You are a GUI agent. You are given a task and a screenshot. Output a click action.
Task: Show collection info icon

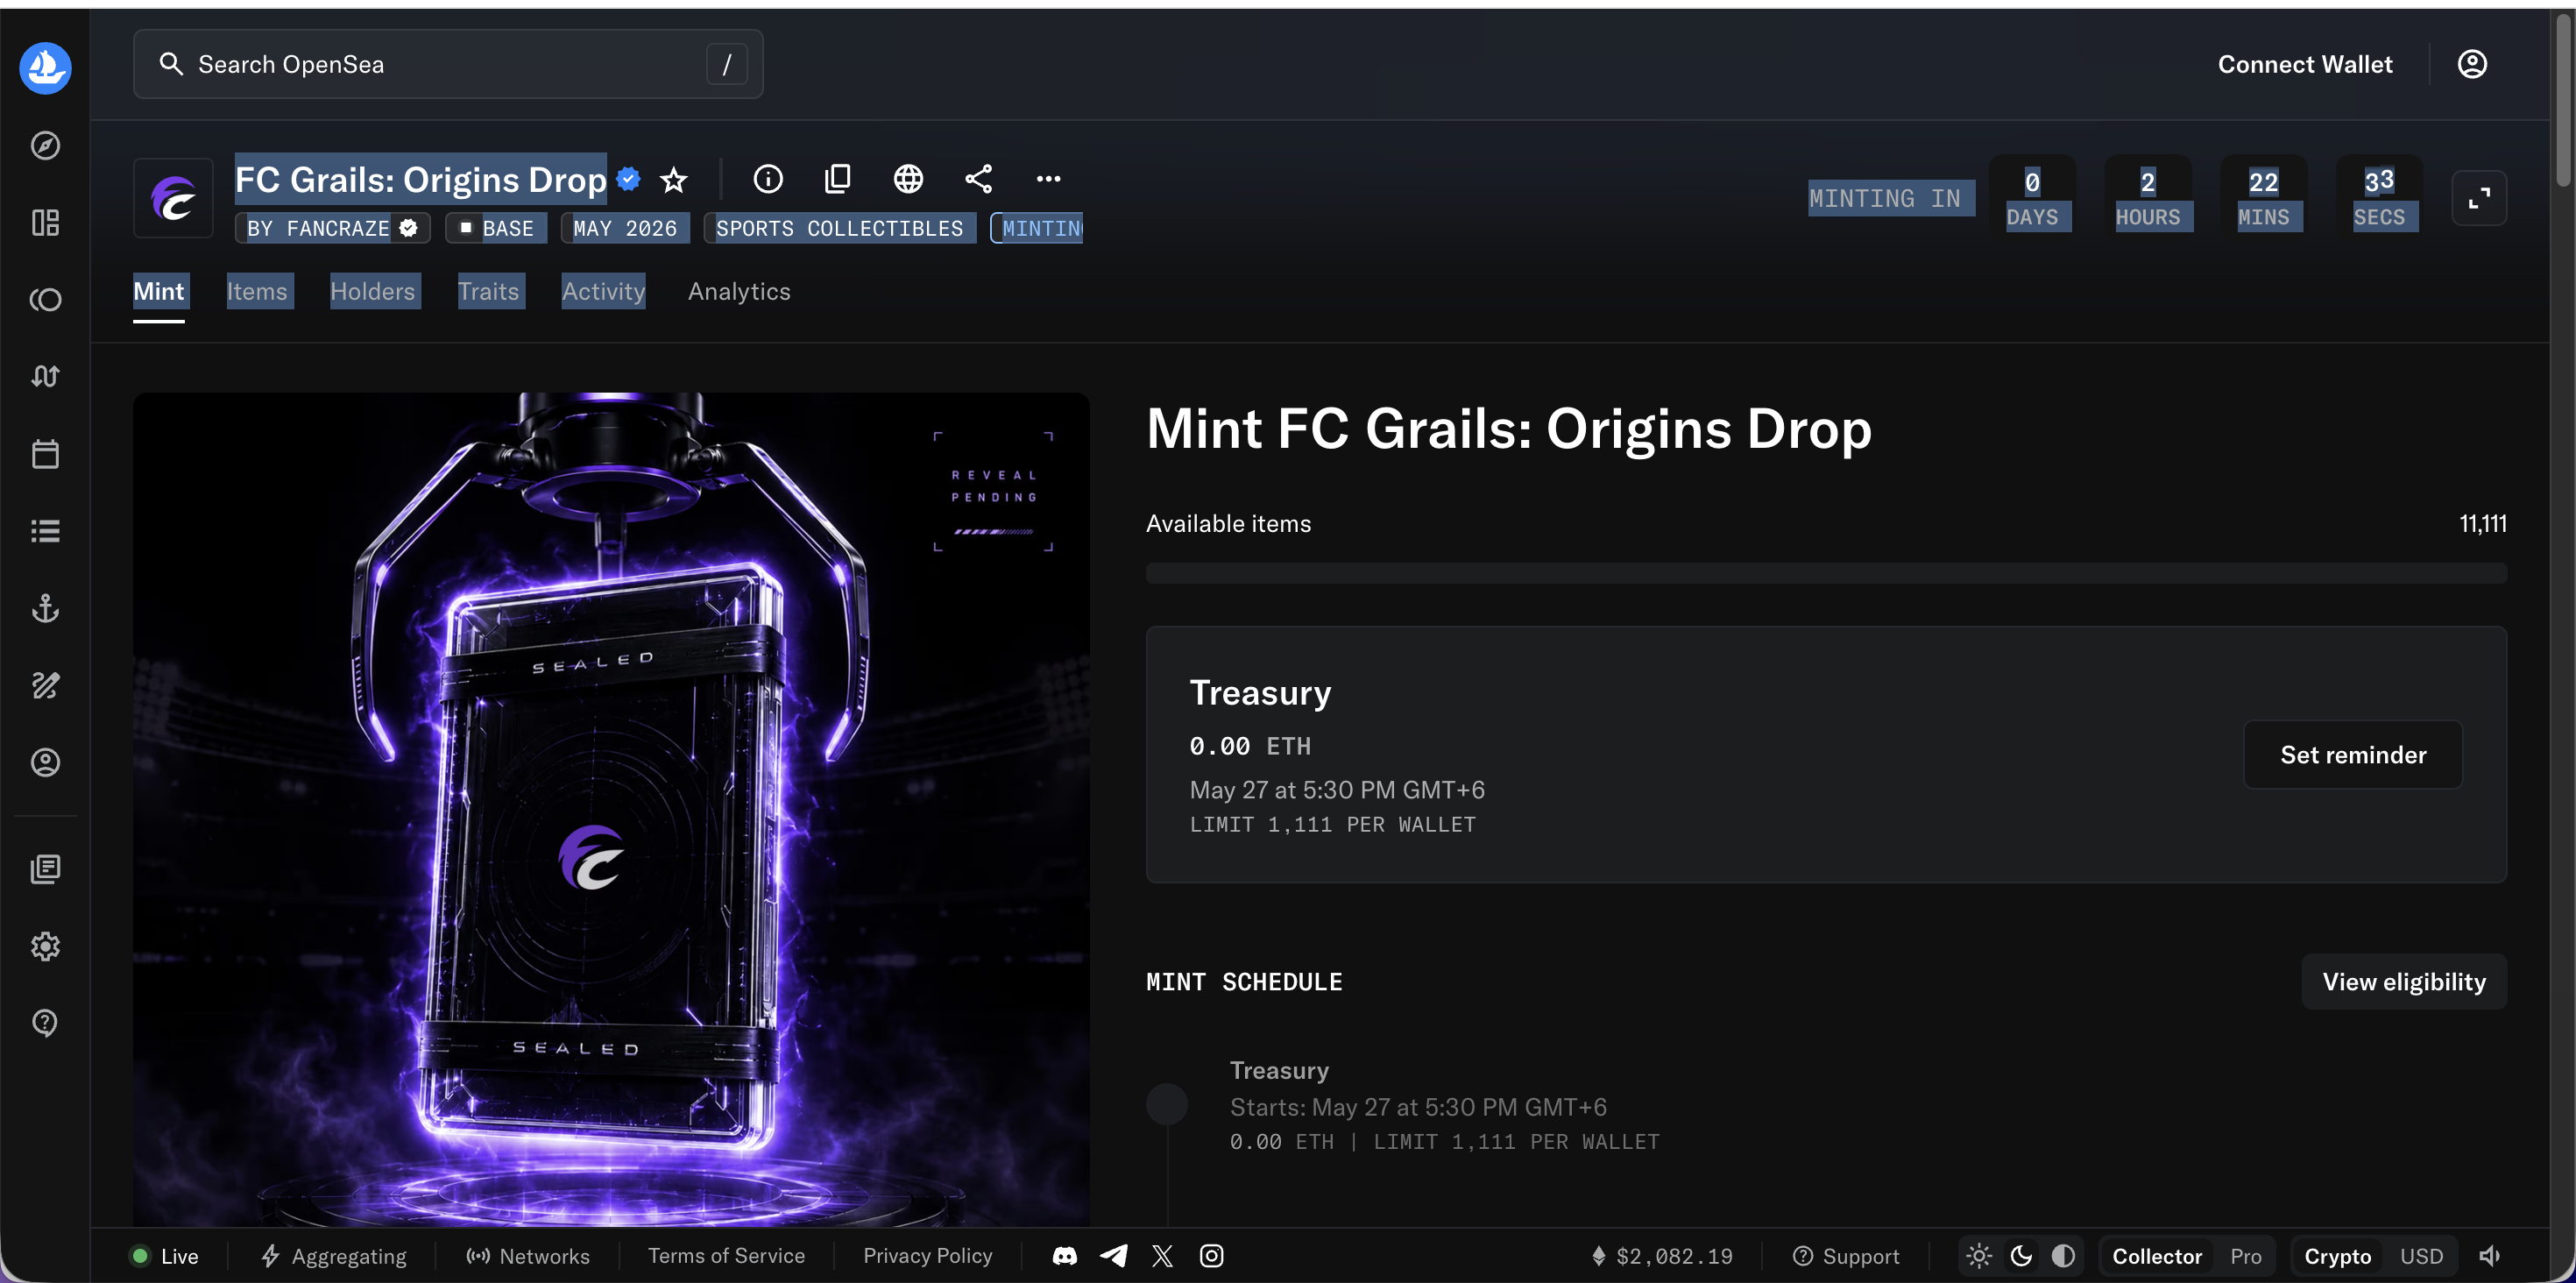click(x=768, y=179)
